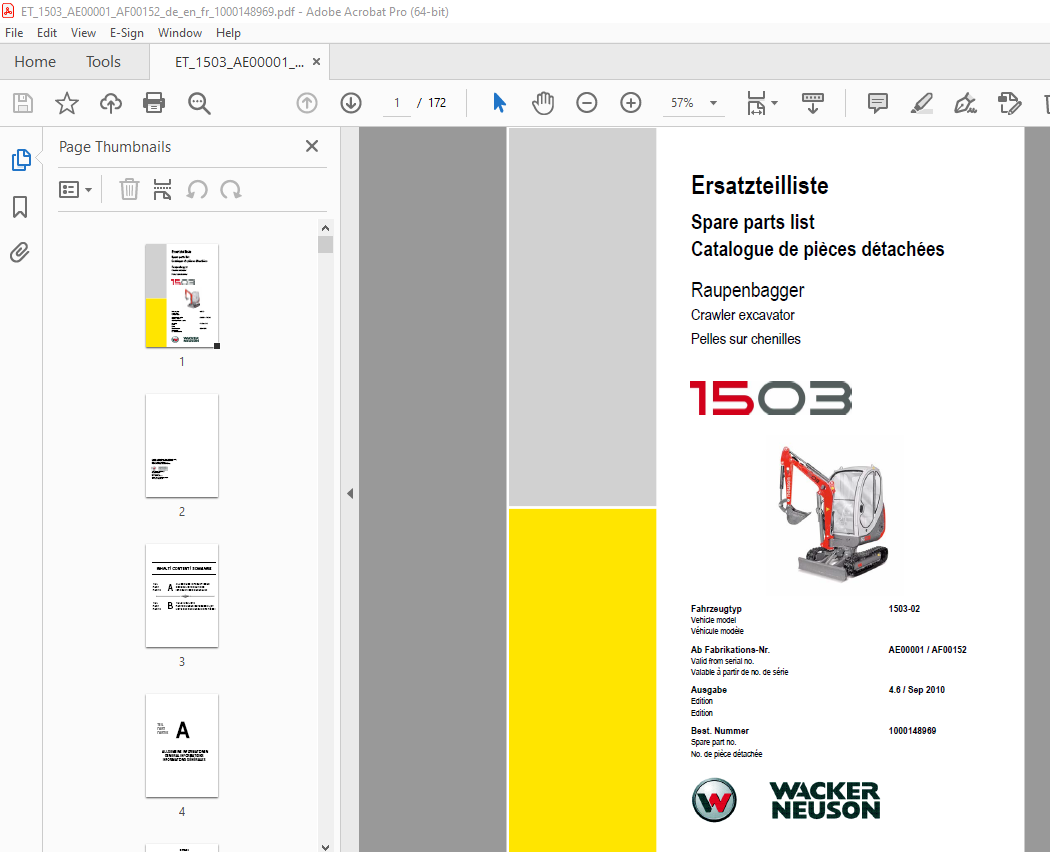1050x852 pixels.
Task: Select page 2 thumbnail
Action: click(x=182, y=445)
